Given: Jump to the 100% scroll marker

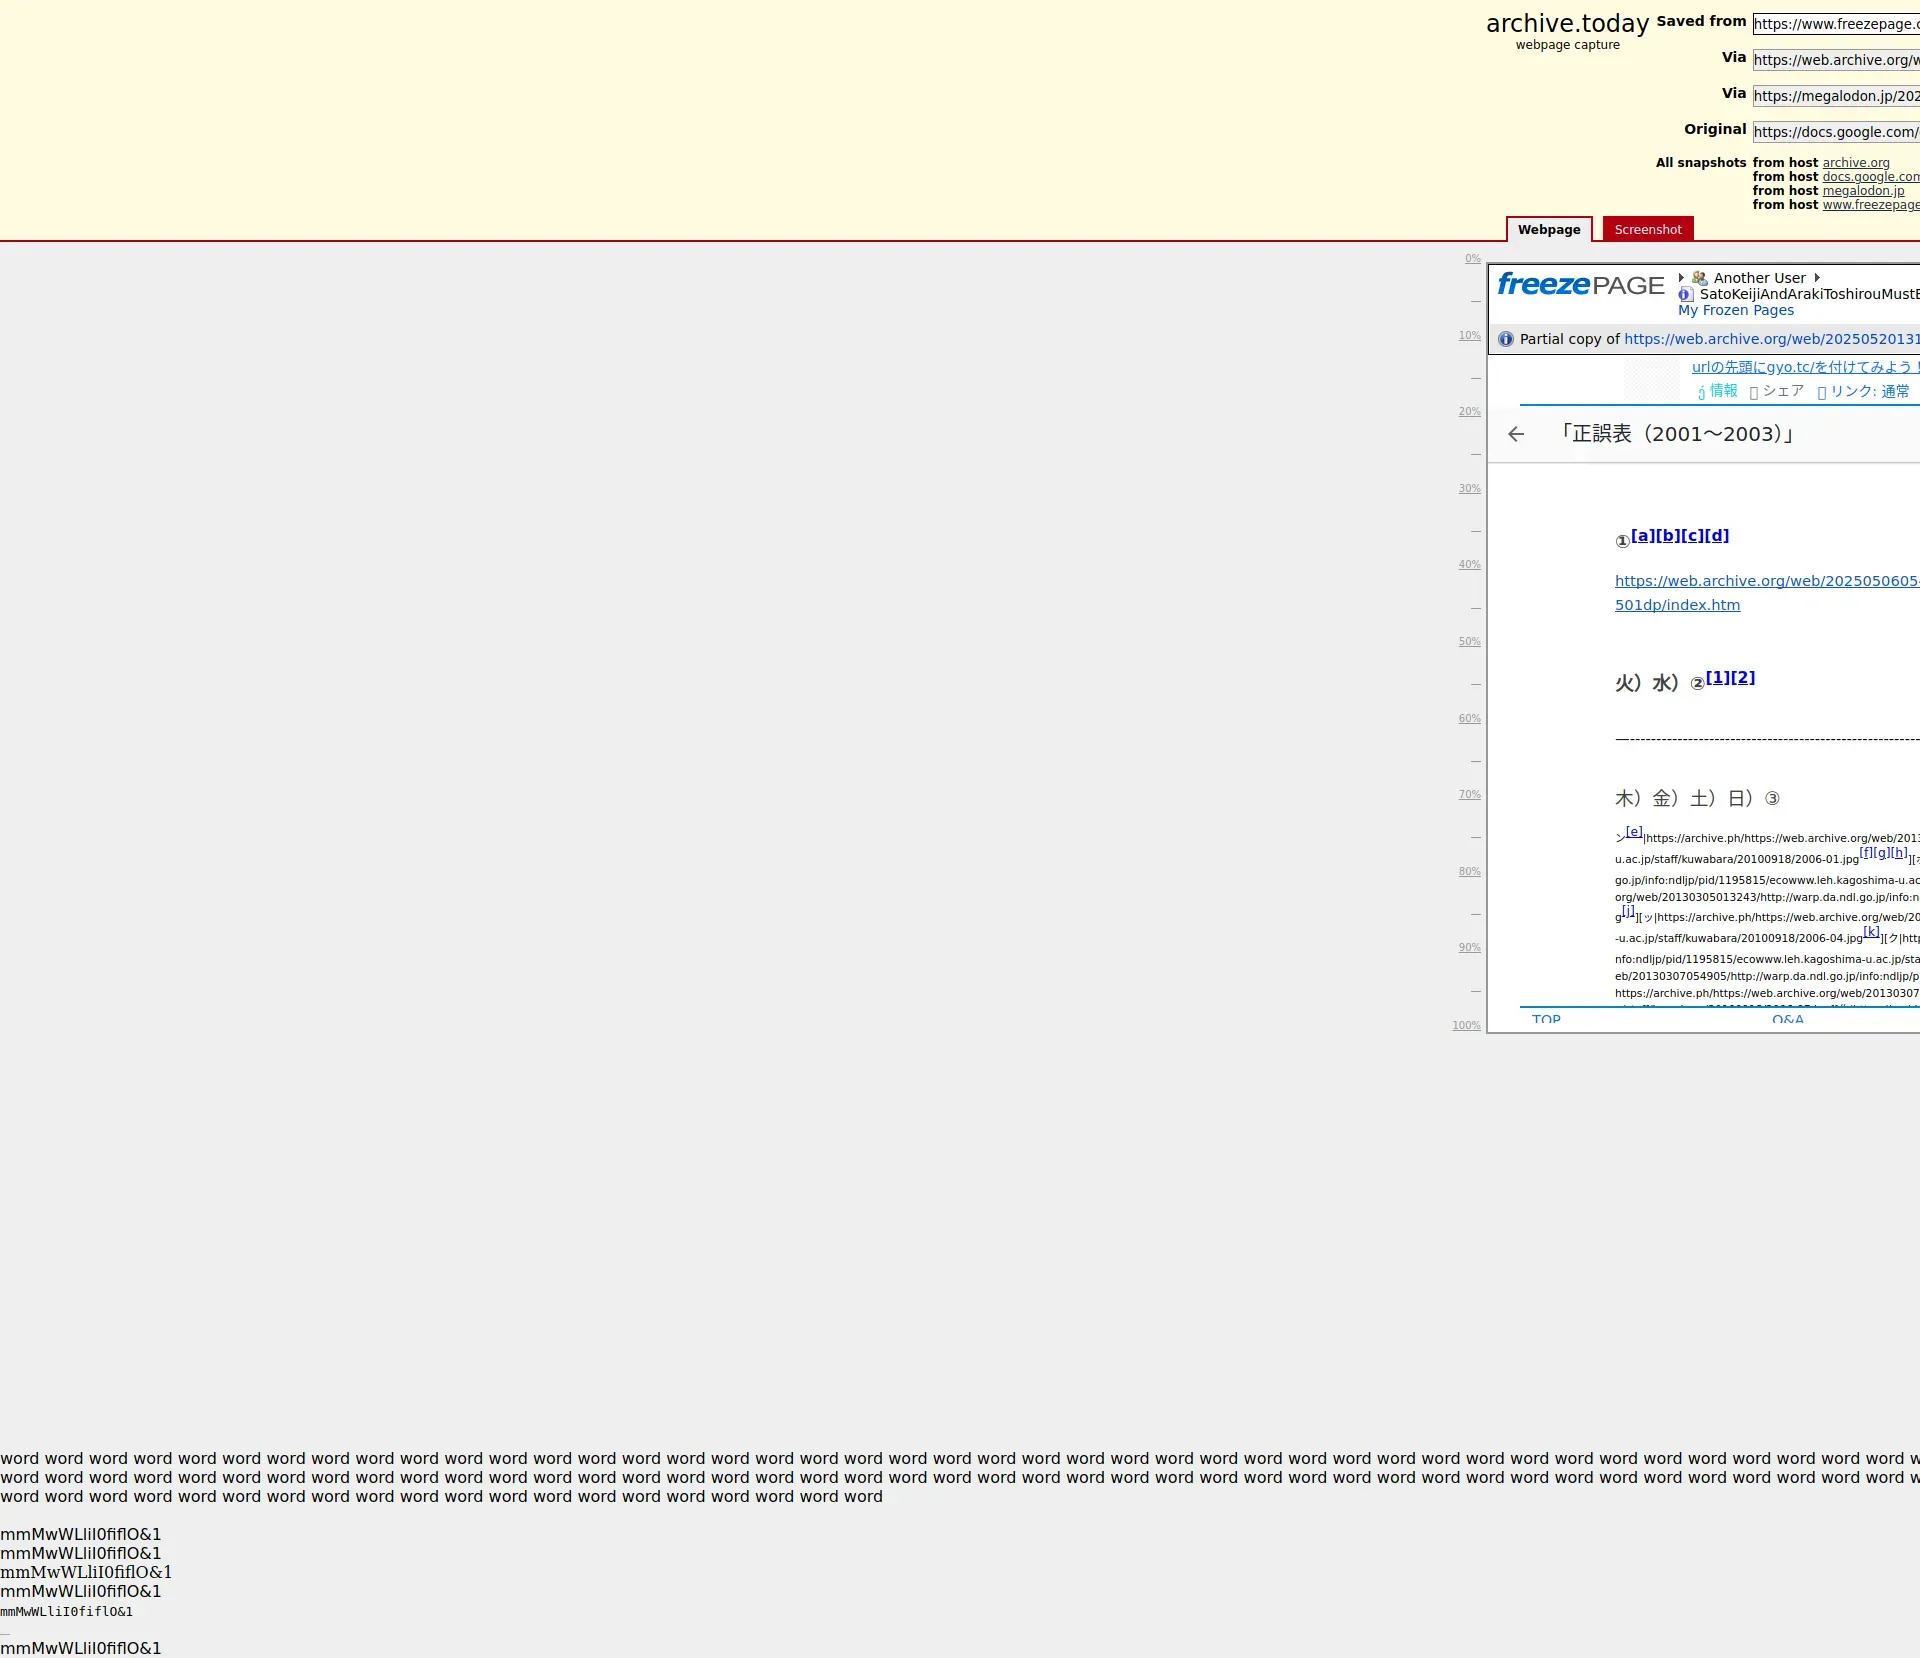Looking at the screenshot, I should [x=1466, y=1026].
